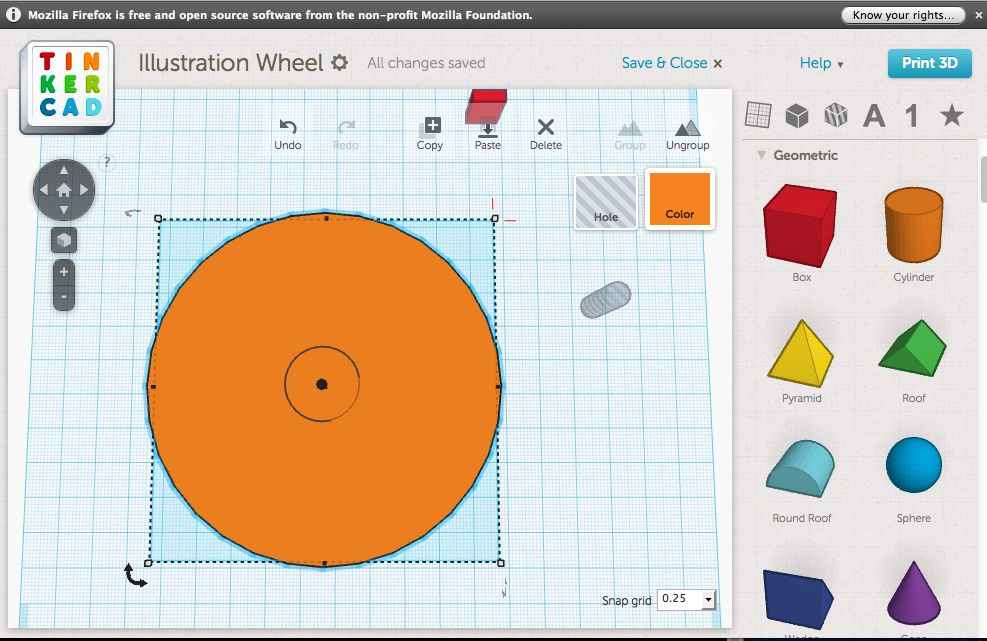Click the top-left corner resize handle

click(x=158, y=218)
